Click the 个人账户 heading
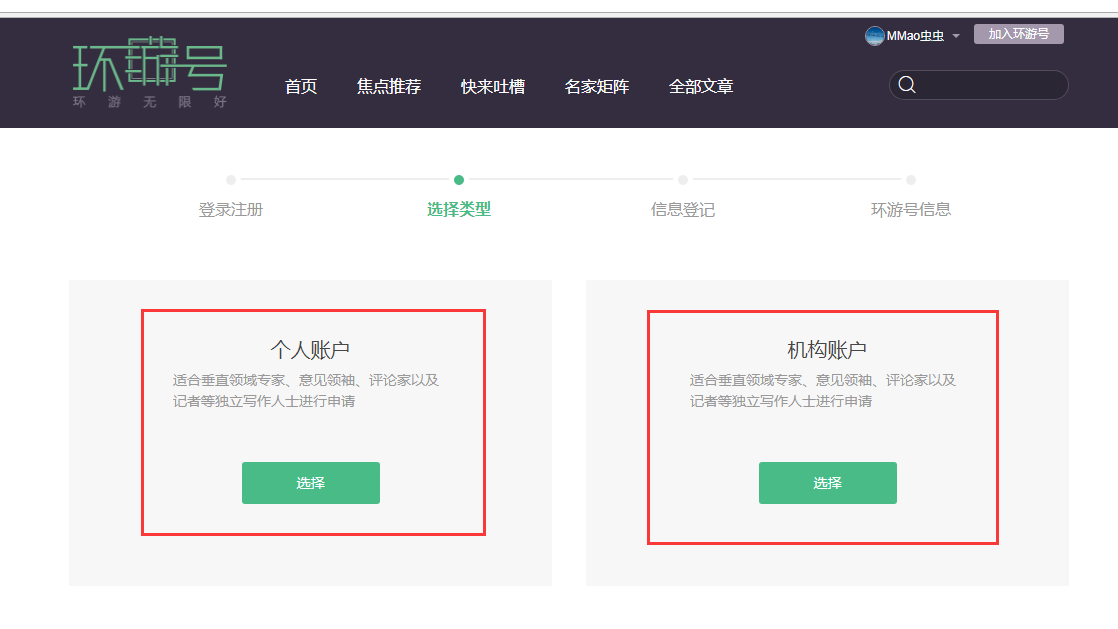The image size is (1118, 629). [310, 349]
